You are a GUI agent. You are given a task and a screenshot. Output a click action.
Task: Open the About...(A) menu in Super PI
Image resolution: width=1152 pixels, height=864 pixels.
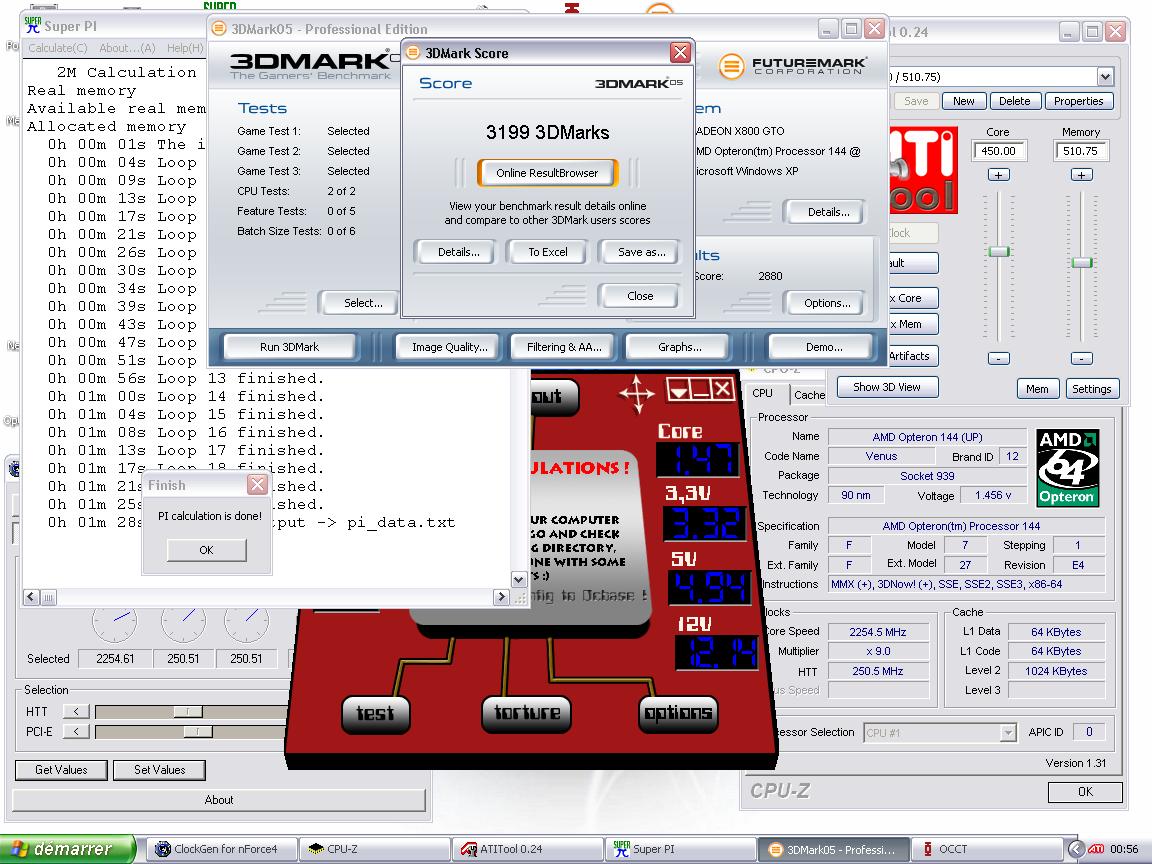(127, 48)
